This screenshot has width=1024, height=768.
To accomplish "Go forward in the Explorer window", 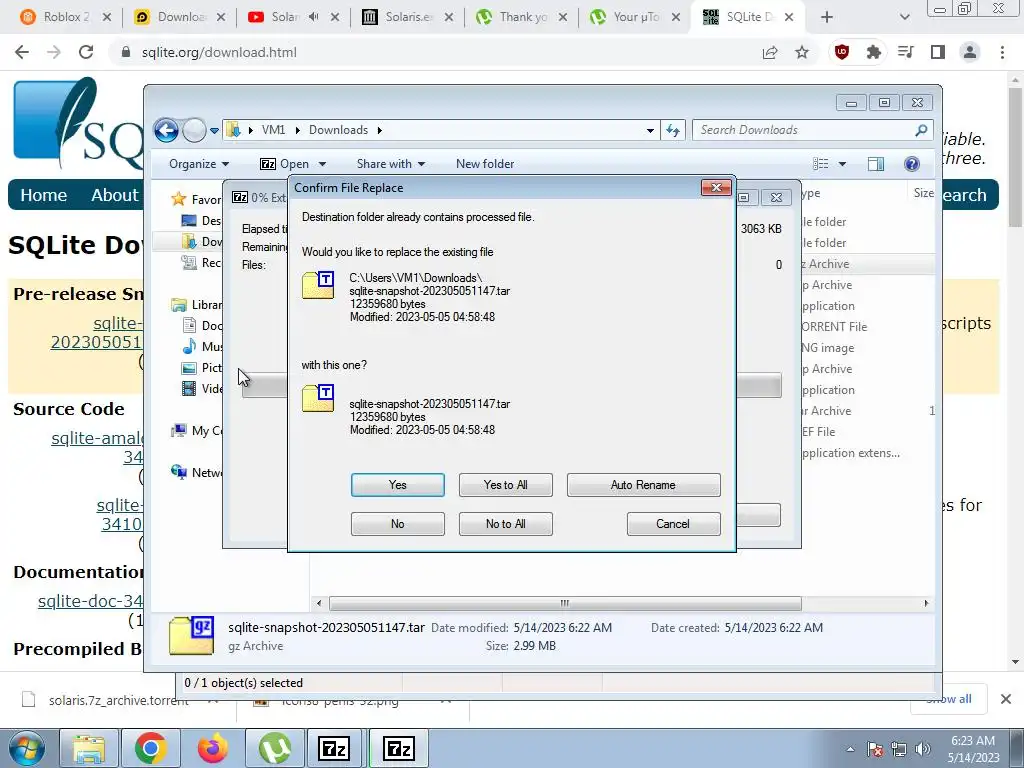I will [194, 131].
